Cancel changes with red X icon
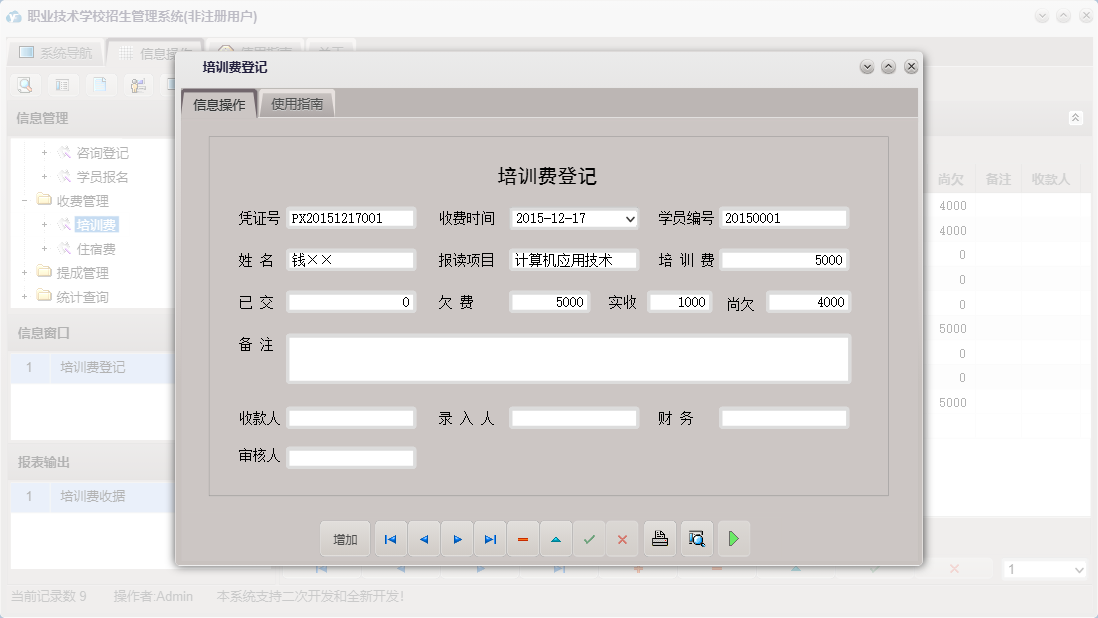The image size is (1098, 618). click(622, 539)
